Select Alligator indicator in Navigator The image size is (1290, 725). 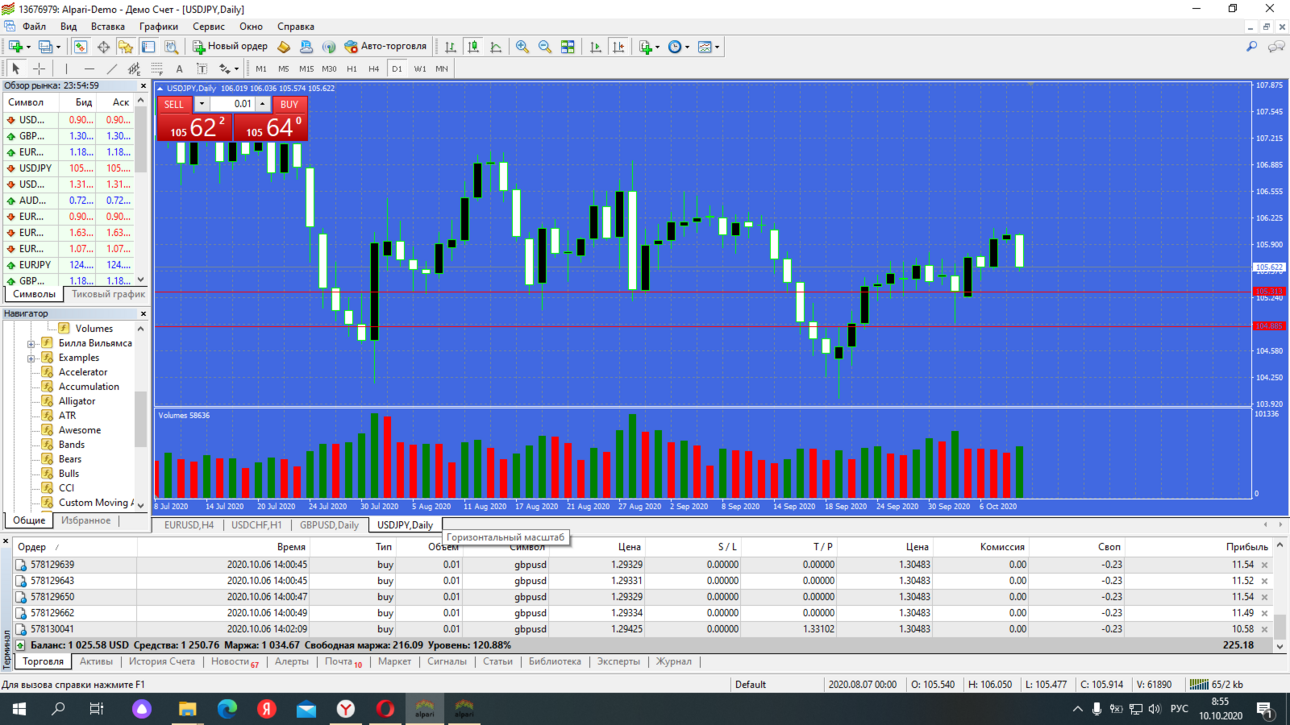pos(77,401)
